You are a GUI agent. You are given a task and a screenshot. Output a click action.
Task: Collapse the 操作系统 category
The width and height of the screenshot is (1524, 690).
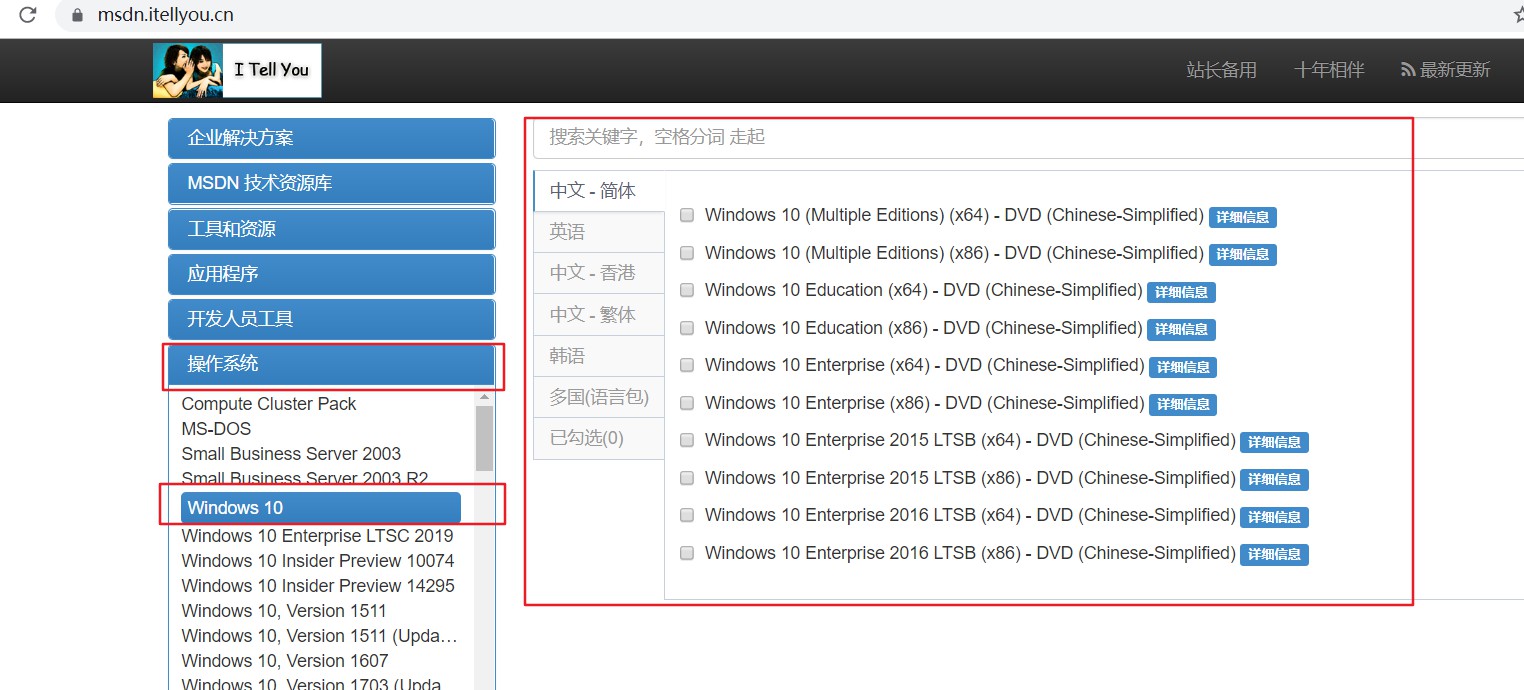pos(331,364)
